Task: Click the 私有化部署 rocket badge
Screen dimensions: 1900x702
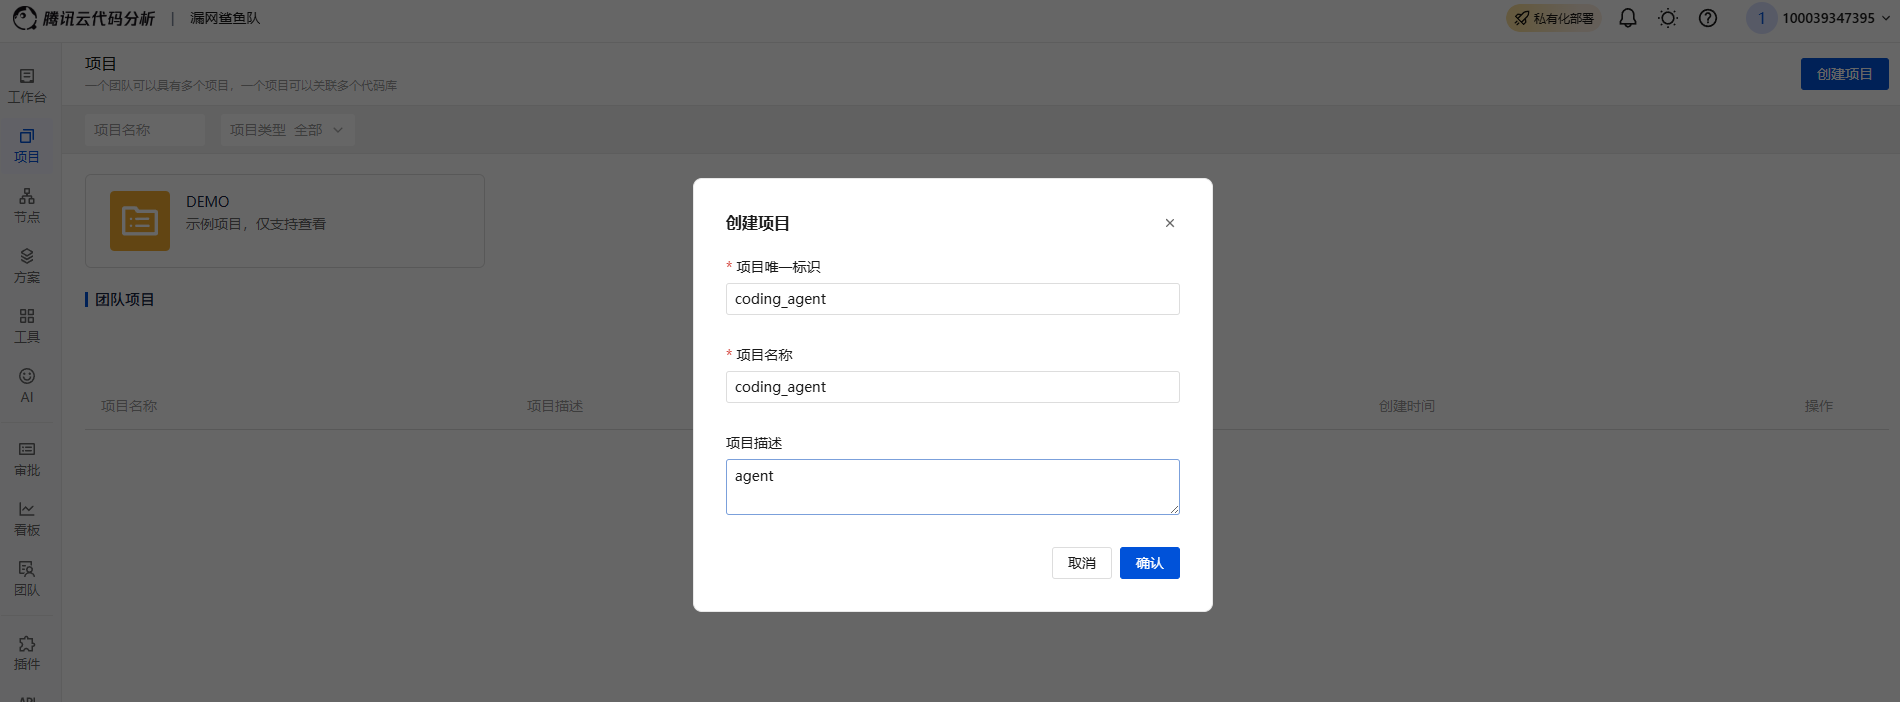Action: [x=1553, y=18]
